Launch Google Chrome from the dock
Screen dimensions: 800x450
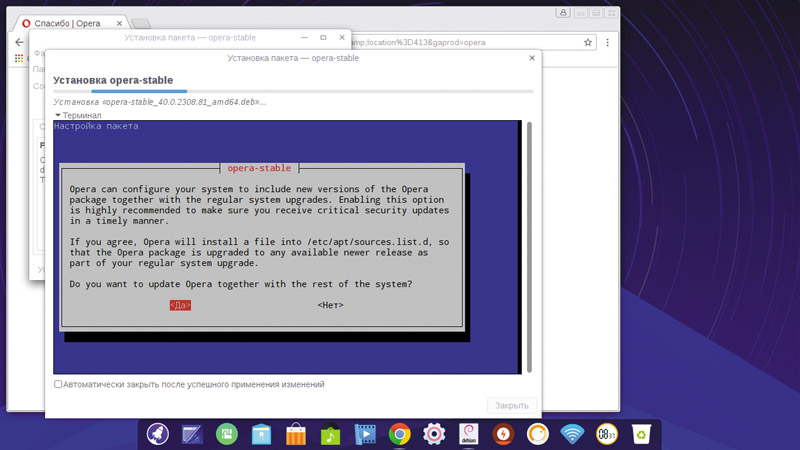[399, 435]
